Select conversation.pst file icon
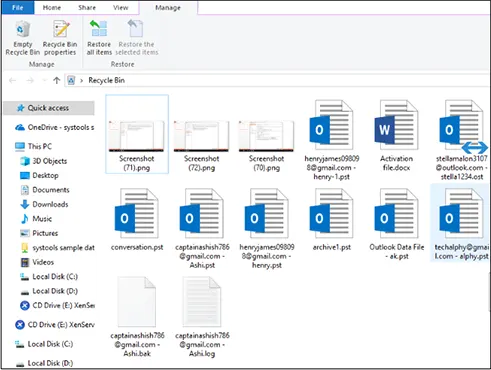 click(x=137, y=213)
